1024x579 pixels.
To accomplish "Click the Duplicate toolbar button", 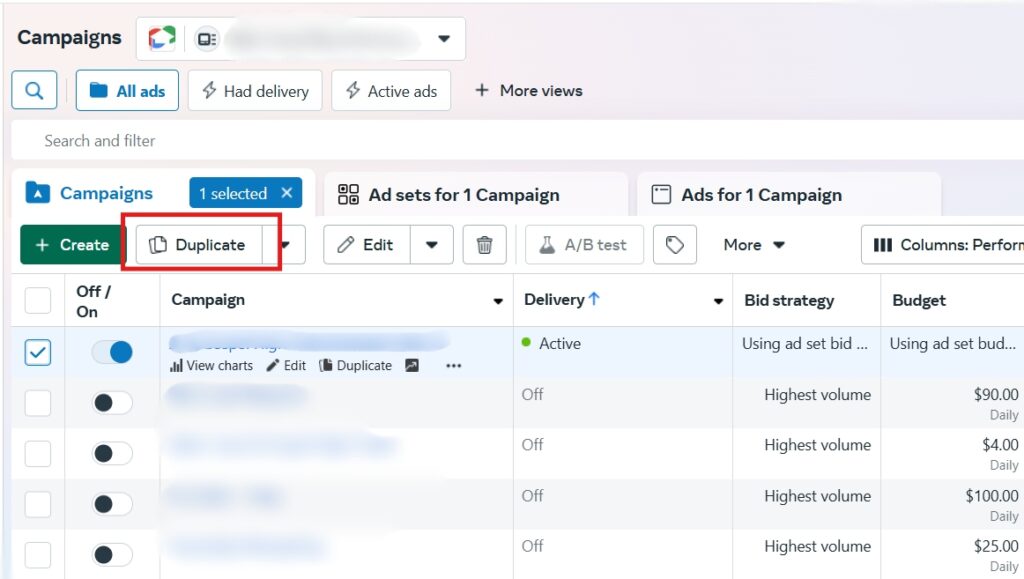I will click(x=199, y=245).
